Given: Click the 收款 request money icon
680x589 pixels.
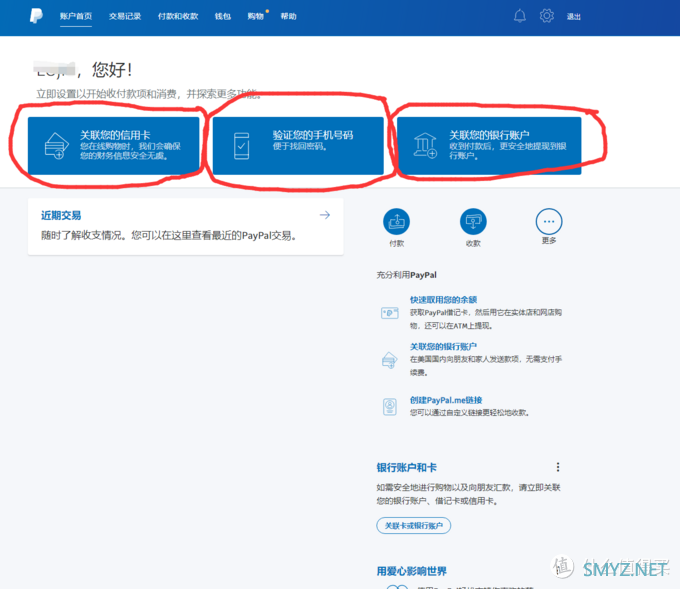Looking at the screenshot, I should tap(473, 222).
